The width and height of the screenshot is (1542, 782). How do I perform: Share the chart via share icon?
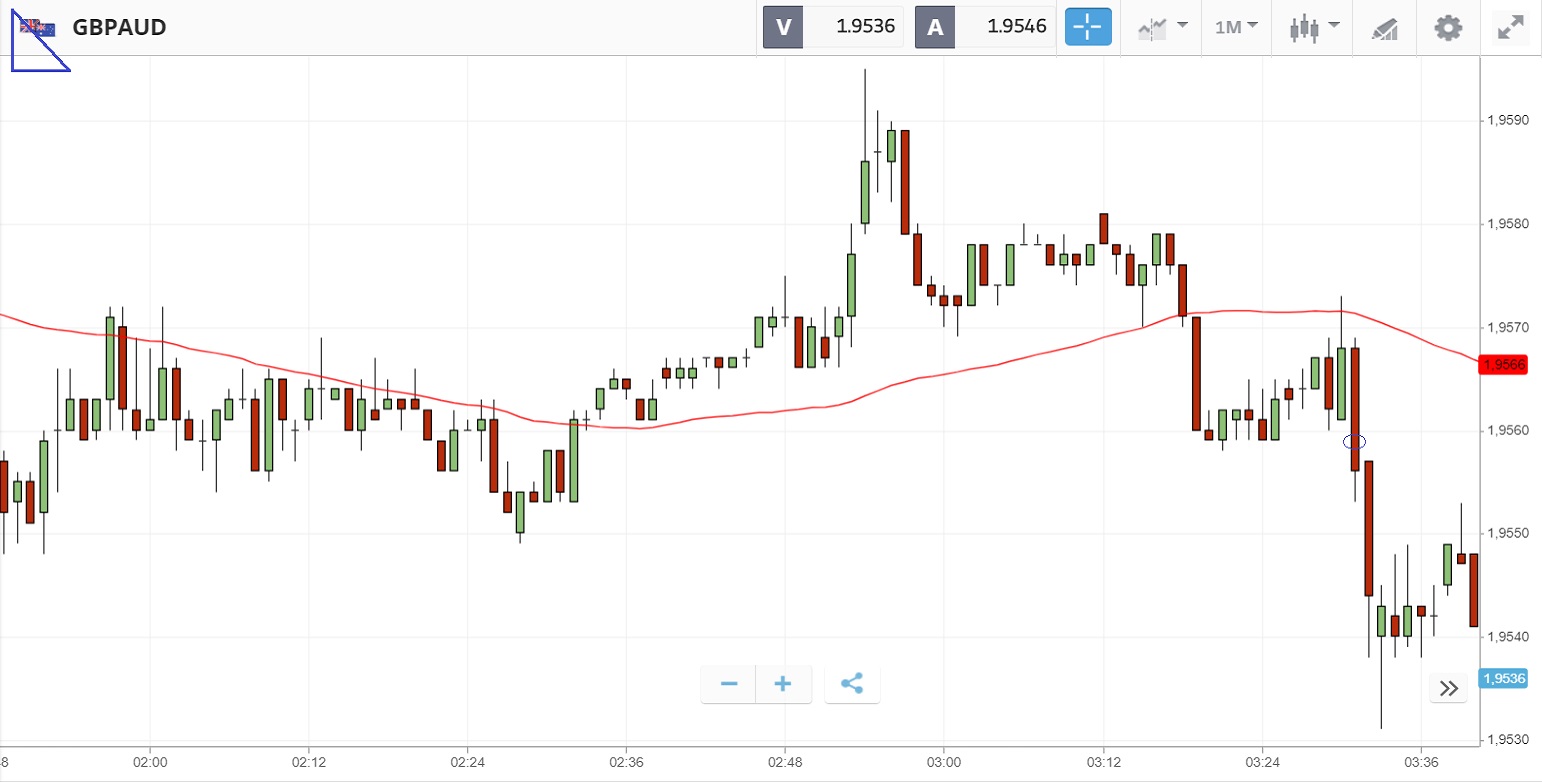click(852, 684)
